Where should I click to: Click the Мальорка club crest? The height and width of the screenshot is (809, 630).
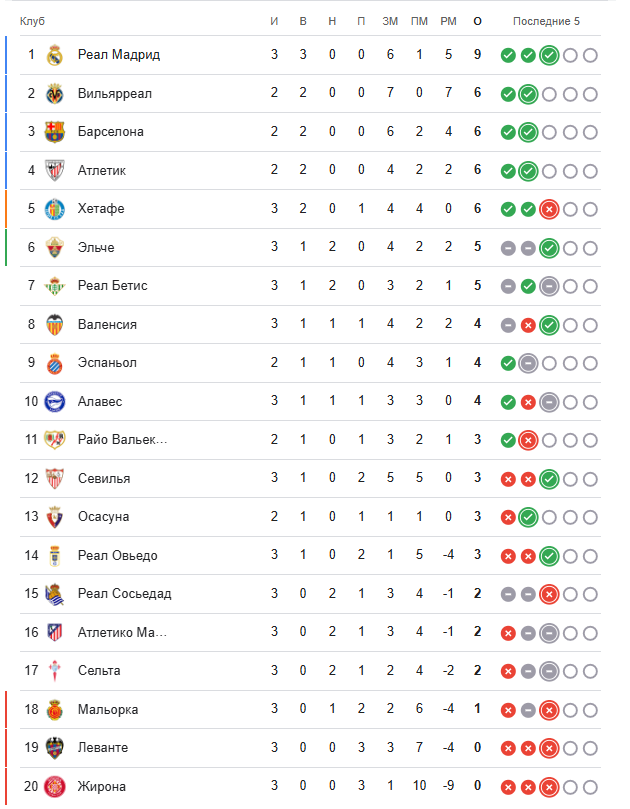pos(54,709)
